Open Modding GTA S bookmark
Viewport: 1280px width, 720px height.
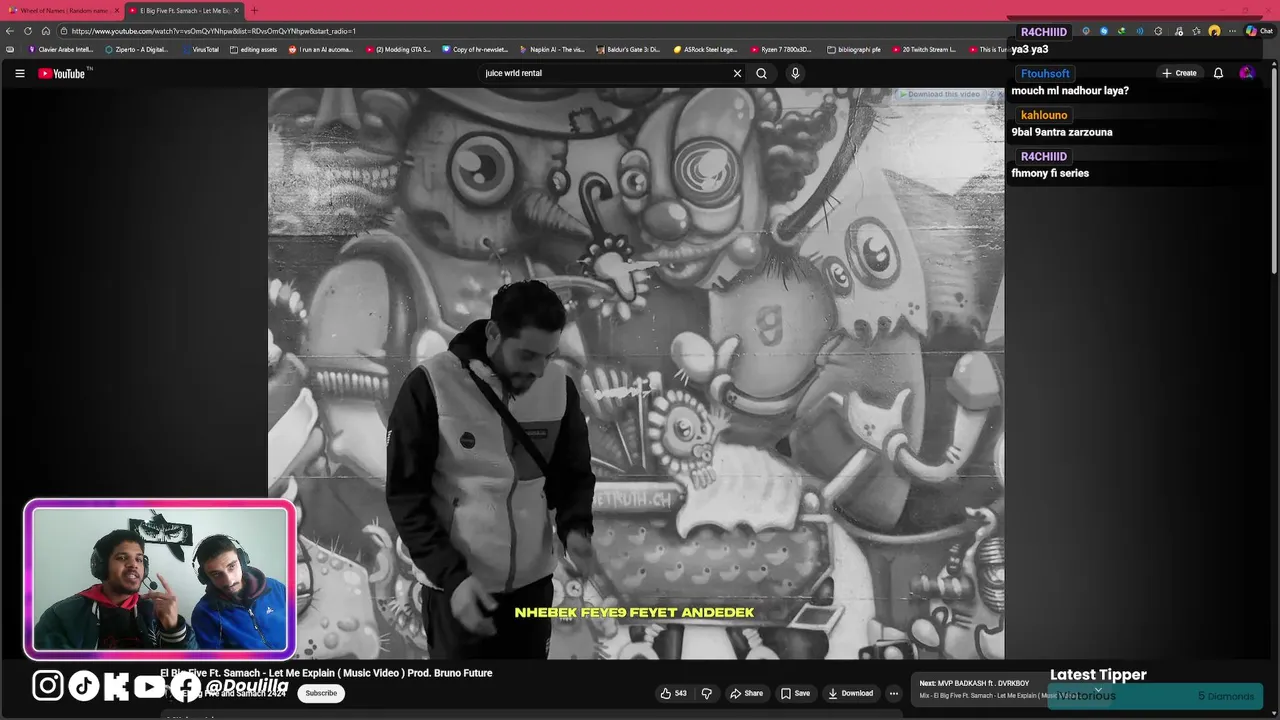tap(398, 49)
